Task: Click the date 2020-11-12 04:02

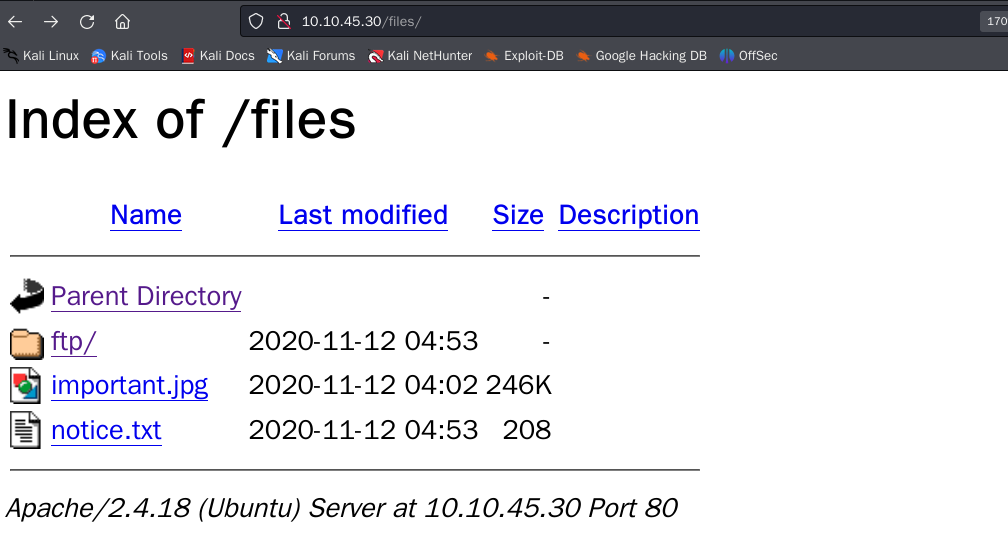Action: [x=363, y=386]
